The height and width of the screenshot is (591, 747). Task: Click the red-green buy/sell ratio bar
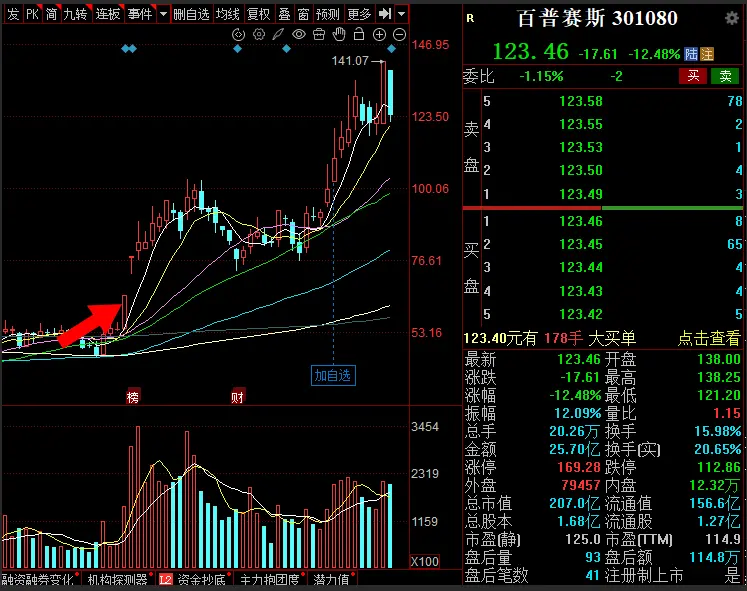click(603, 208)
